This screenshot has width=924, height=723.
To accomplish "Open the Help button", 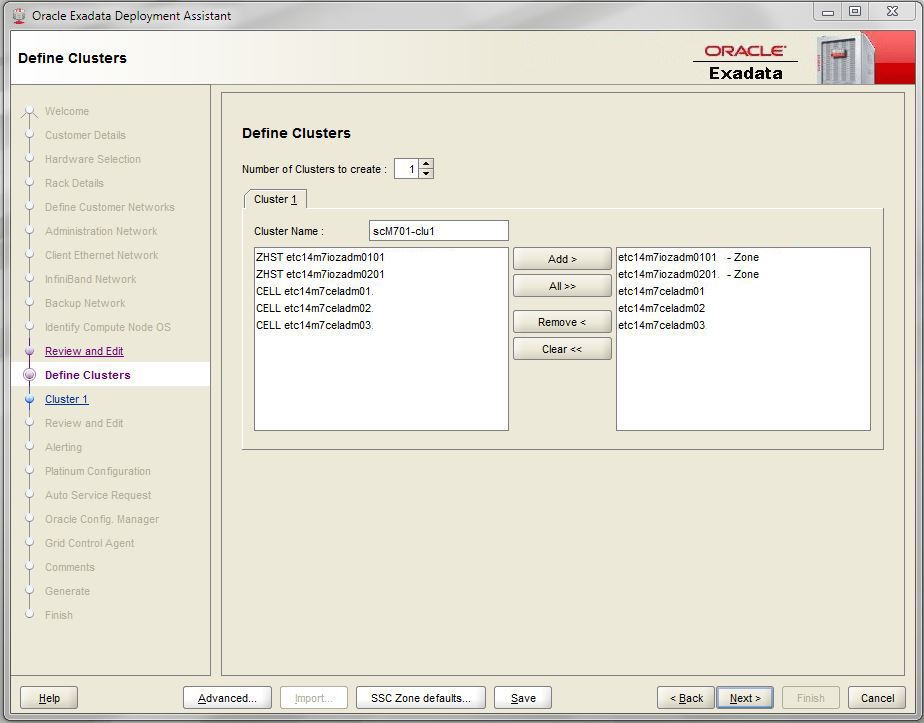I will pyautogui.click(x=49, y=698).
